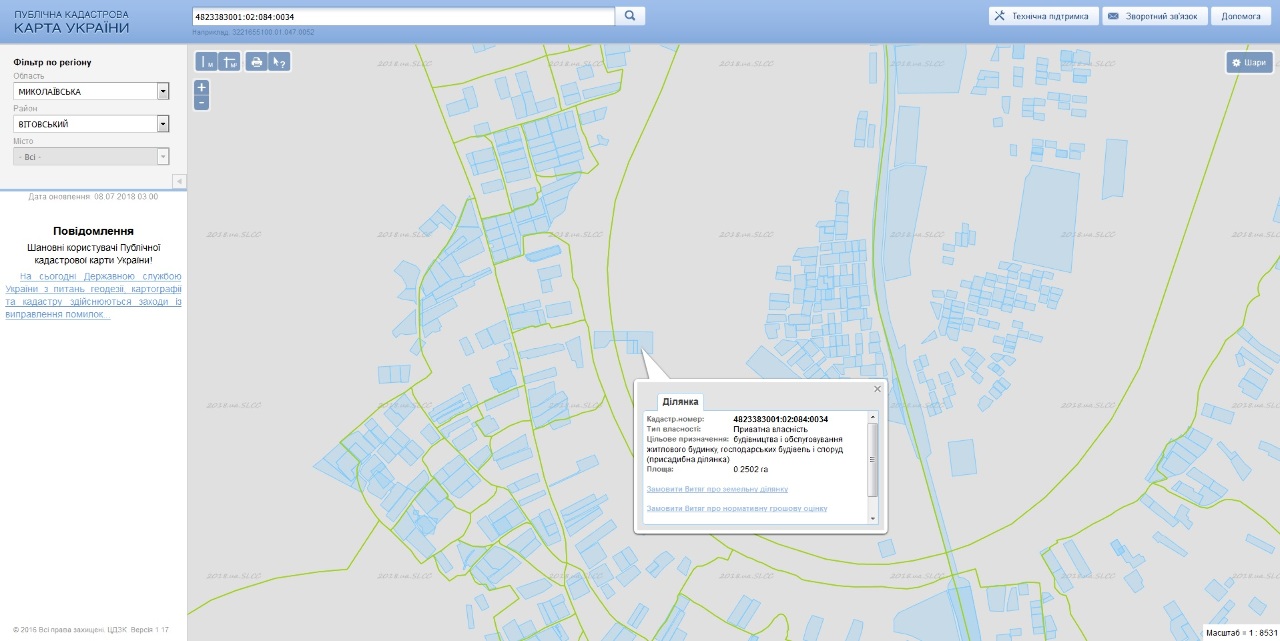Open the Місто dropdown

[x=163, y=157]
